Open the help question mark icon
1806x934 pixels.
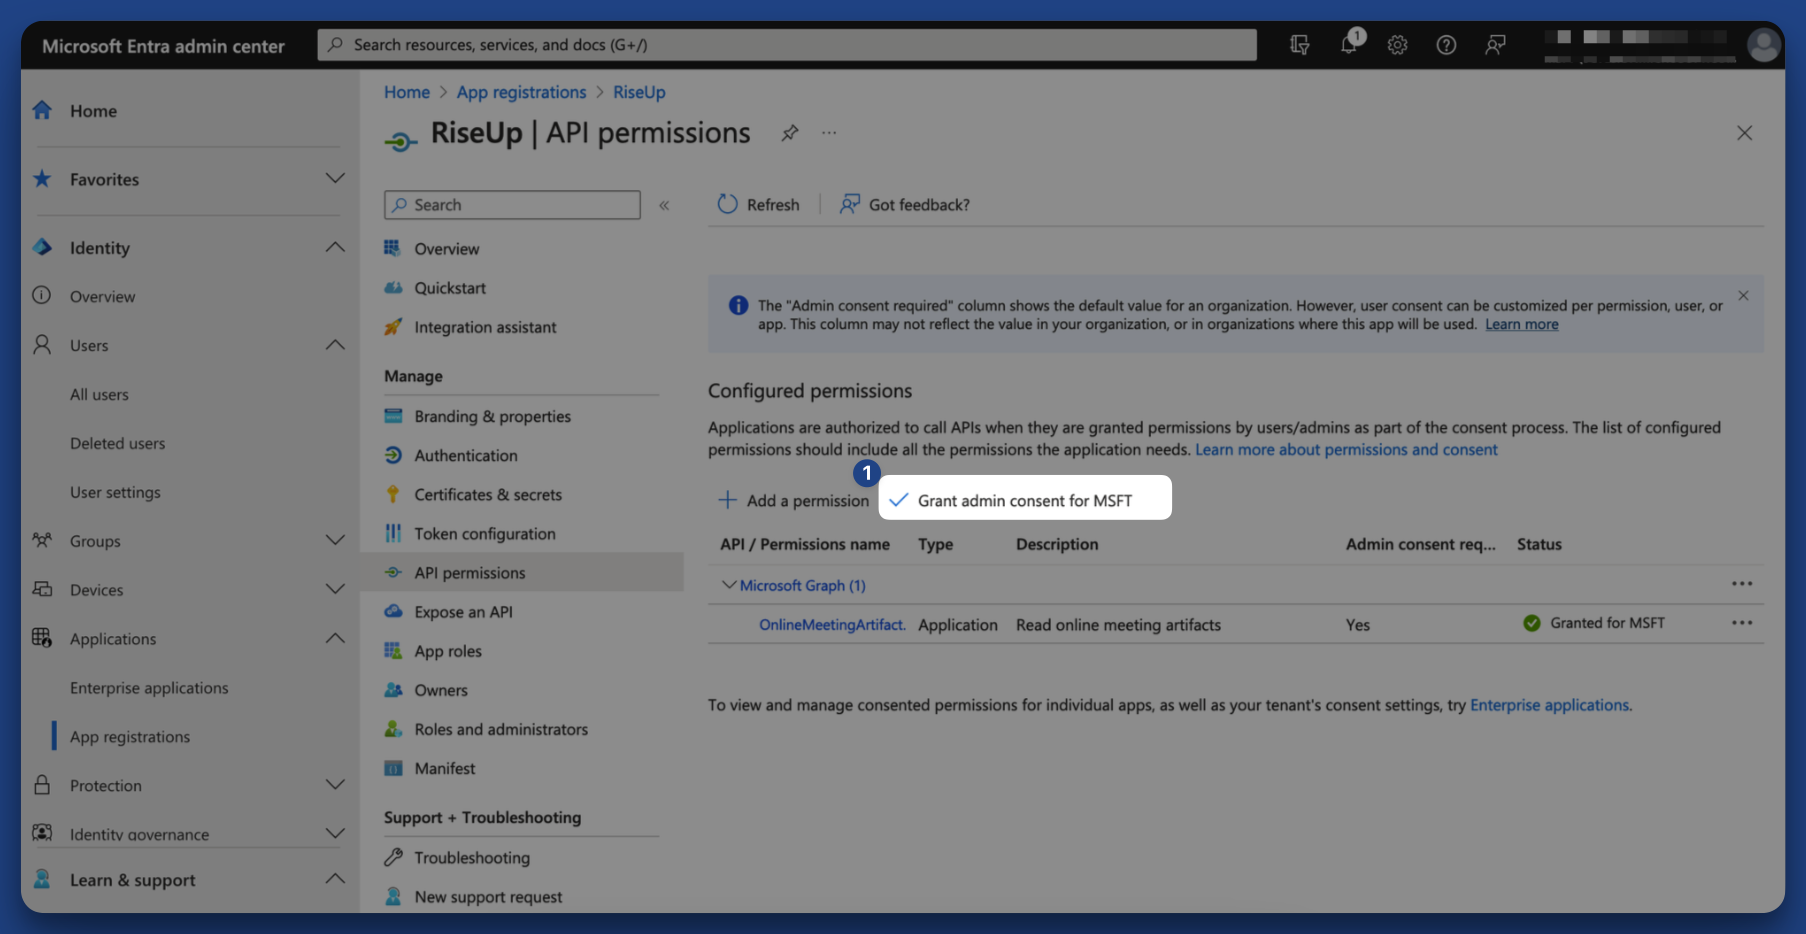click(x=1445, y=44)
